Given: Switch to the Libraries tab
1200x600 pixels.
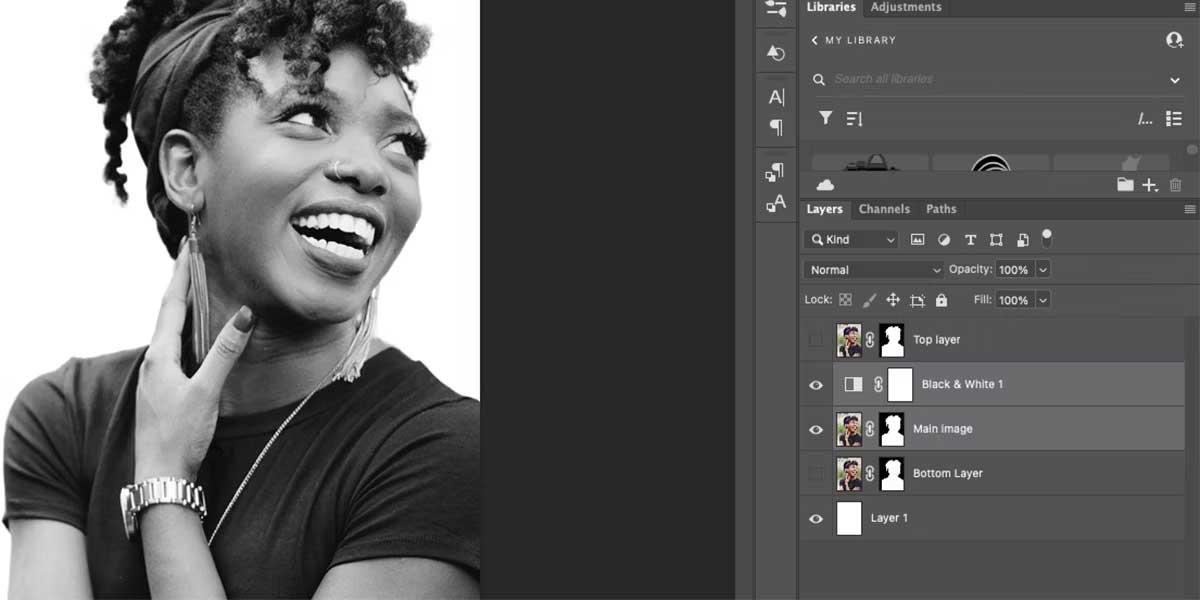Looking at the screenshot, I should pos(831,7).
